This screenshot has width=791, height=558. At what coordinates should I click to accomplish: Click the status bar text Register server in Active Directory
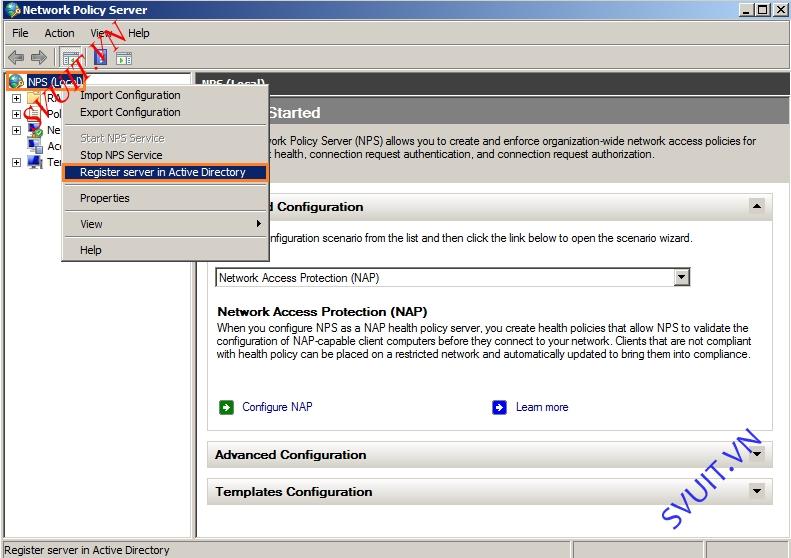(87, 550)
